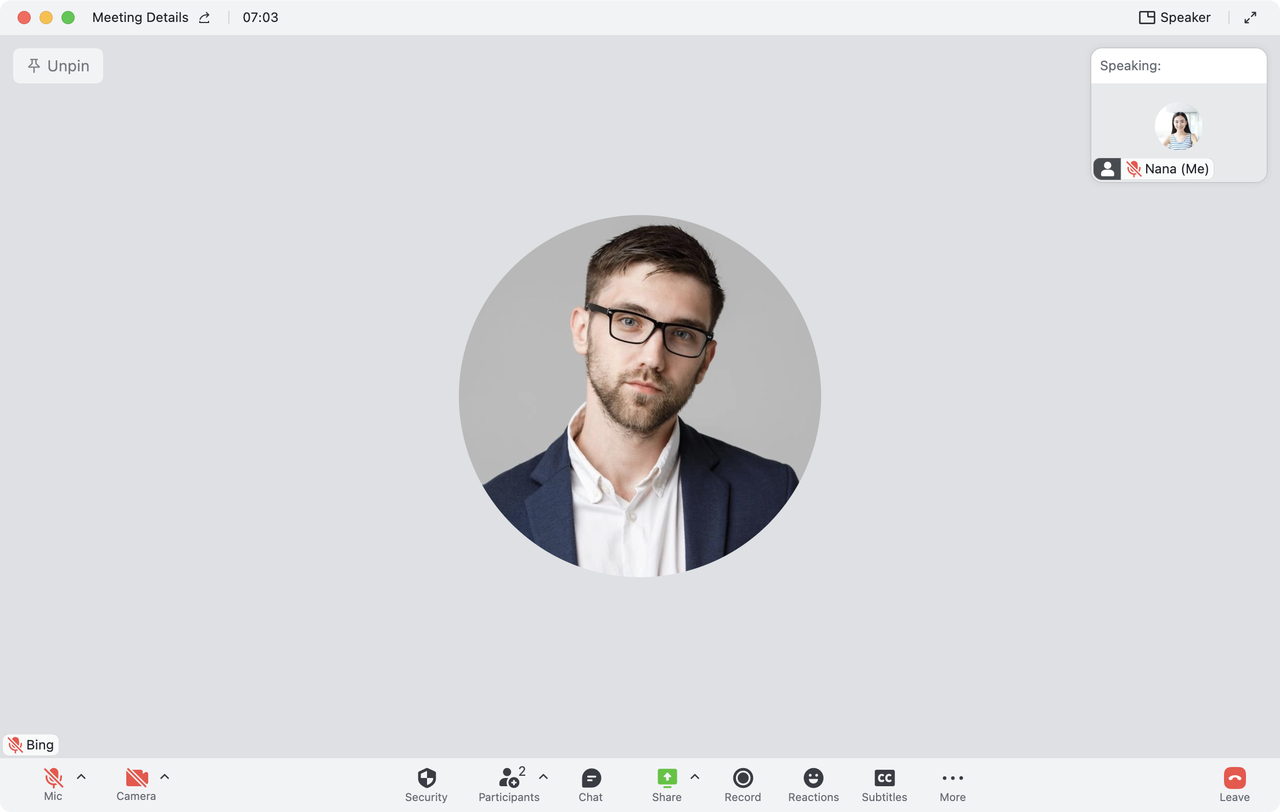Open the Chat panel
Viewport: 1280px width, 812px height.
coord(591,778)
